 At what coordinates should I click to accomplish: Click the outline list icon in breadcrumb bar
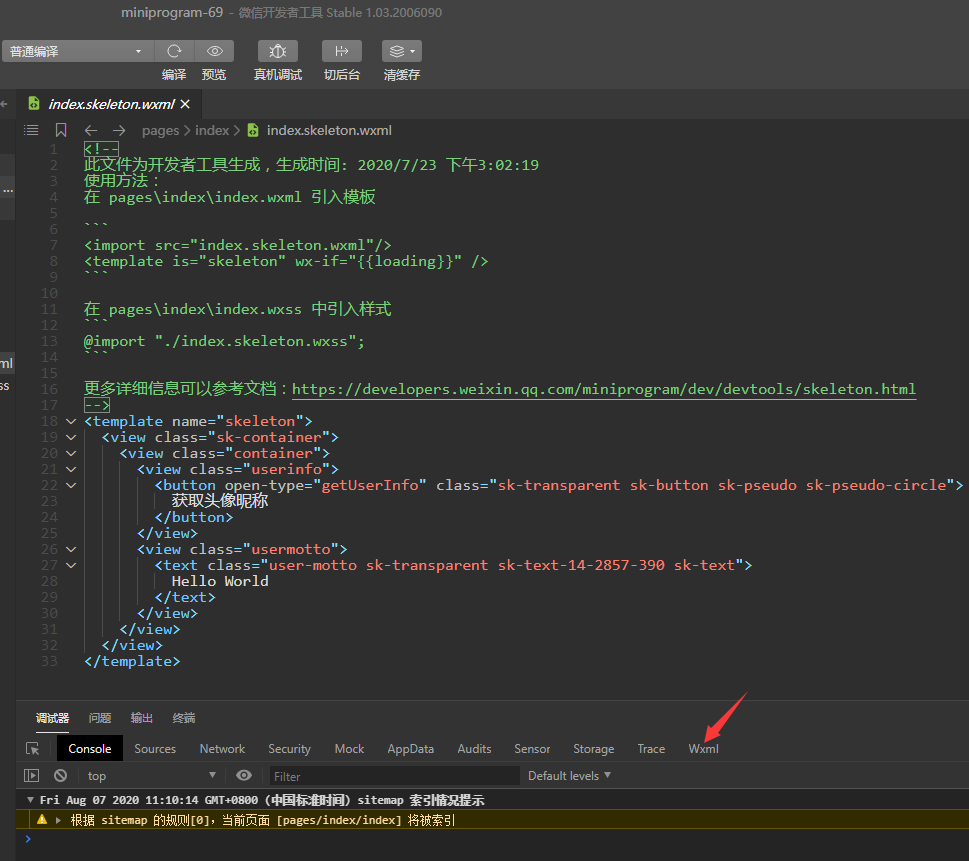[x=31, y=130]
